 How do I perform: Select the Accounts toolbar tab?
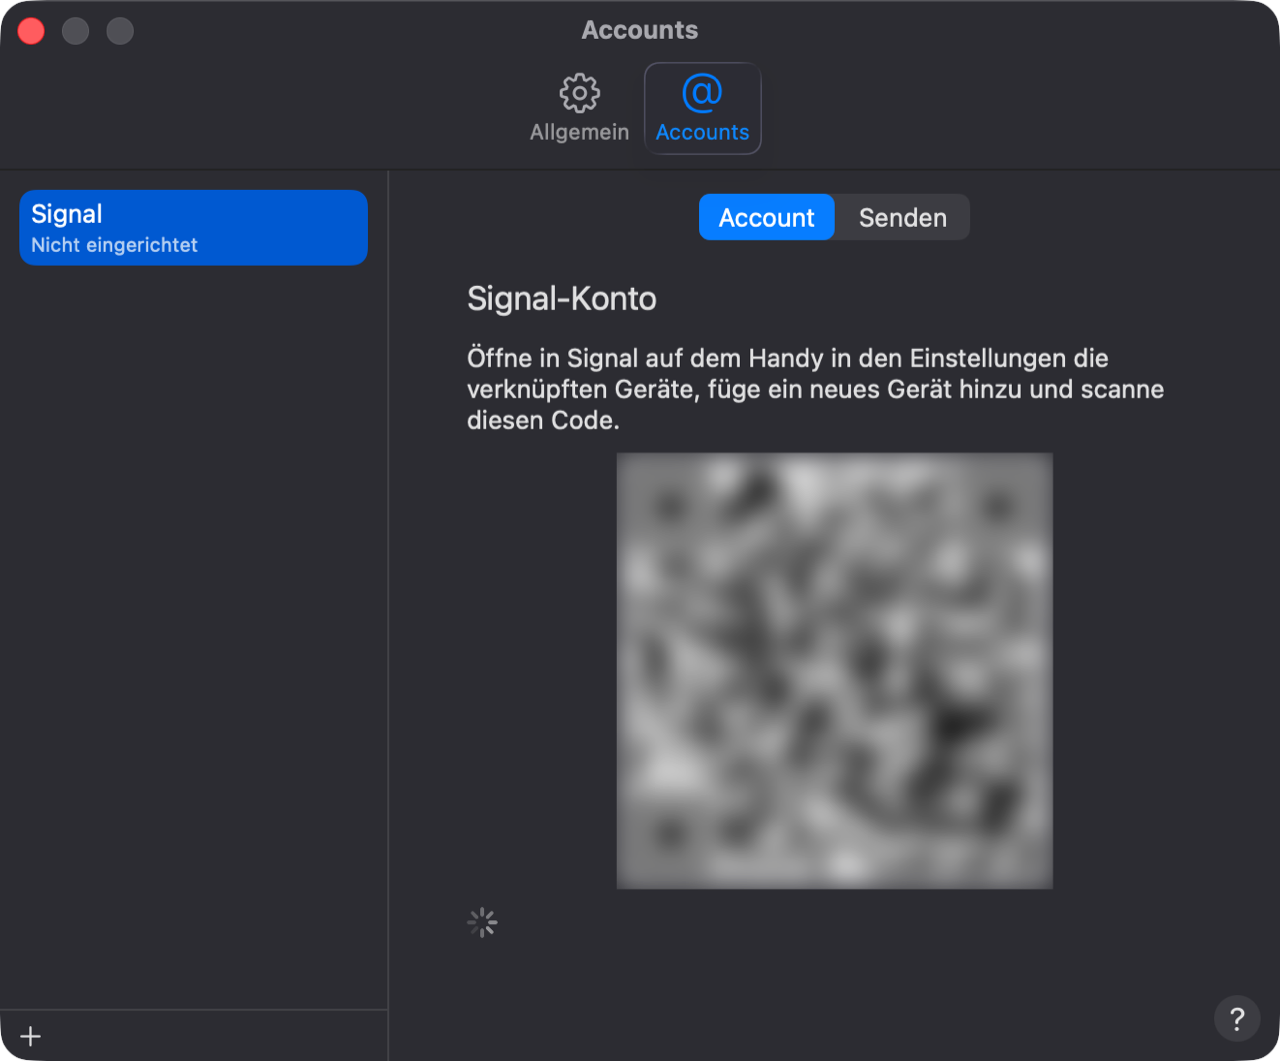[702, 108]
